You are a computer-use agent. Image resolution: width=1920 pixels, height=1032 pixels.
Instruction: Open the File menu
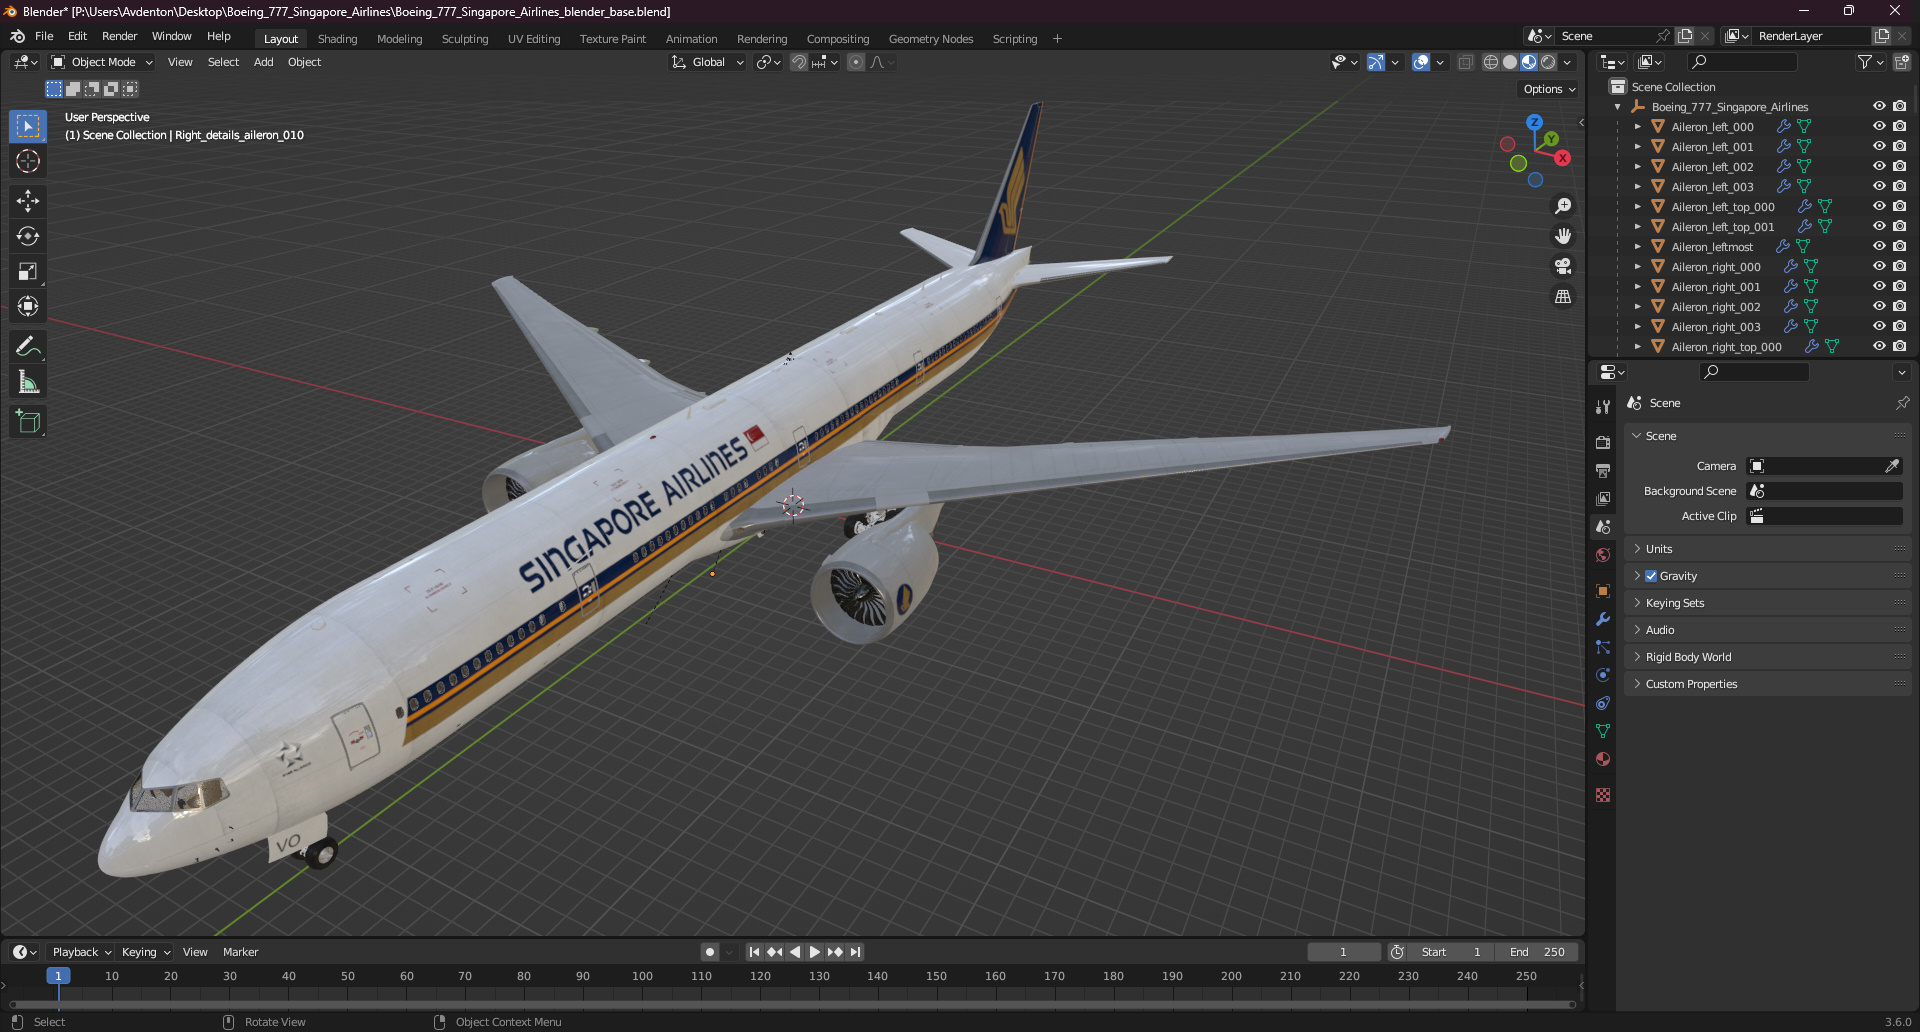point(44,36)
